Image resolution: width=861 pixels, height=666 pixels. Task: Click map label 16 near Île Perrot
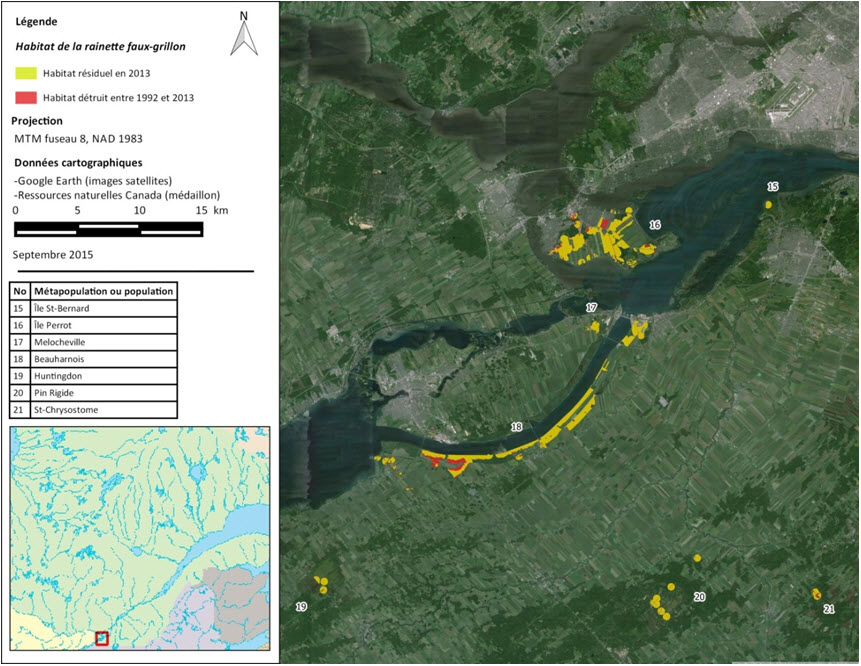654,226
